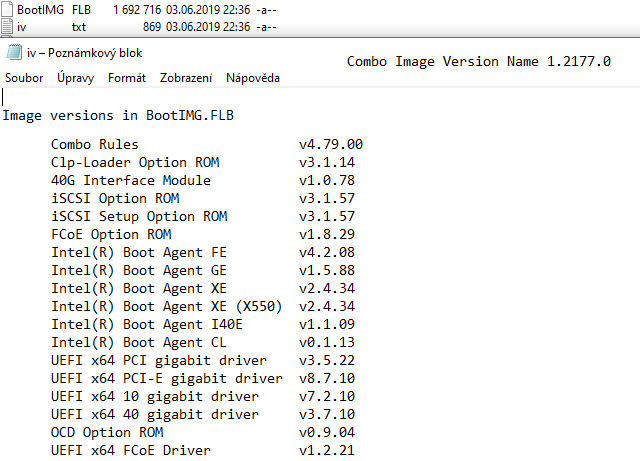Click 'Combo Image Version Name 1.2177.0' text
The height and width of the screenshot is (461, 640).
(x=479, y=62)
